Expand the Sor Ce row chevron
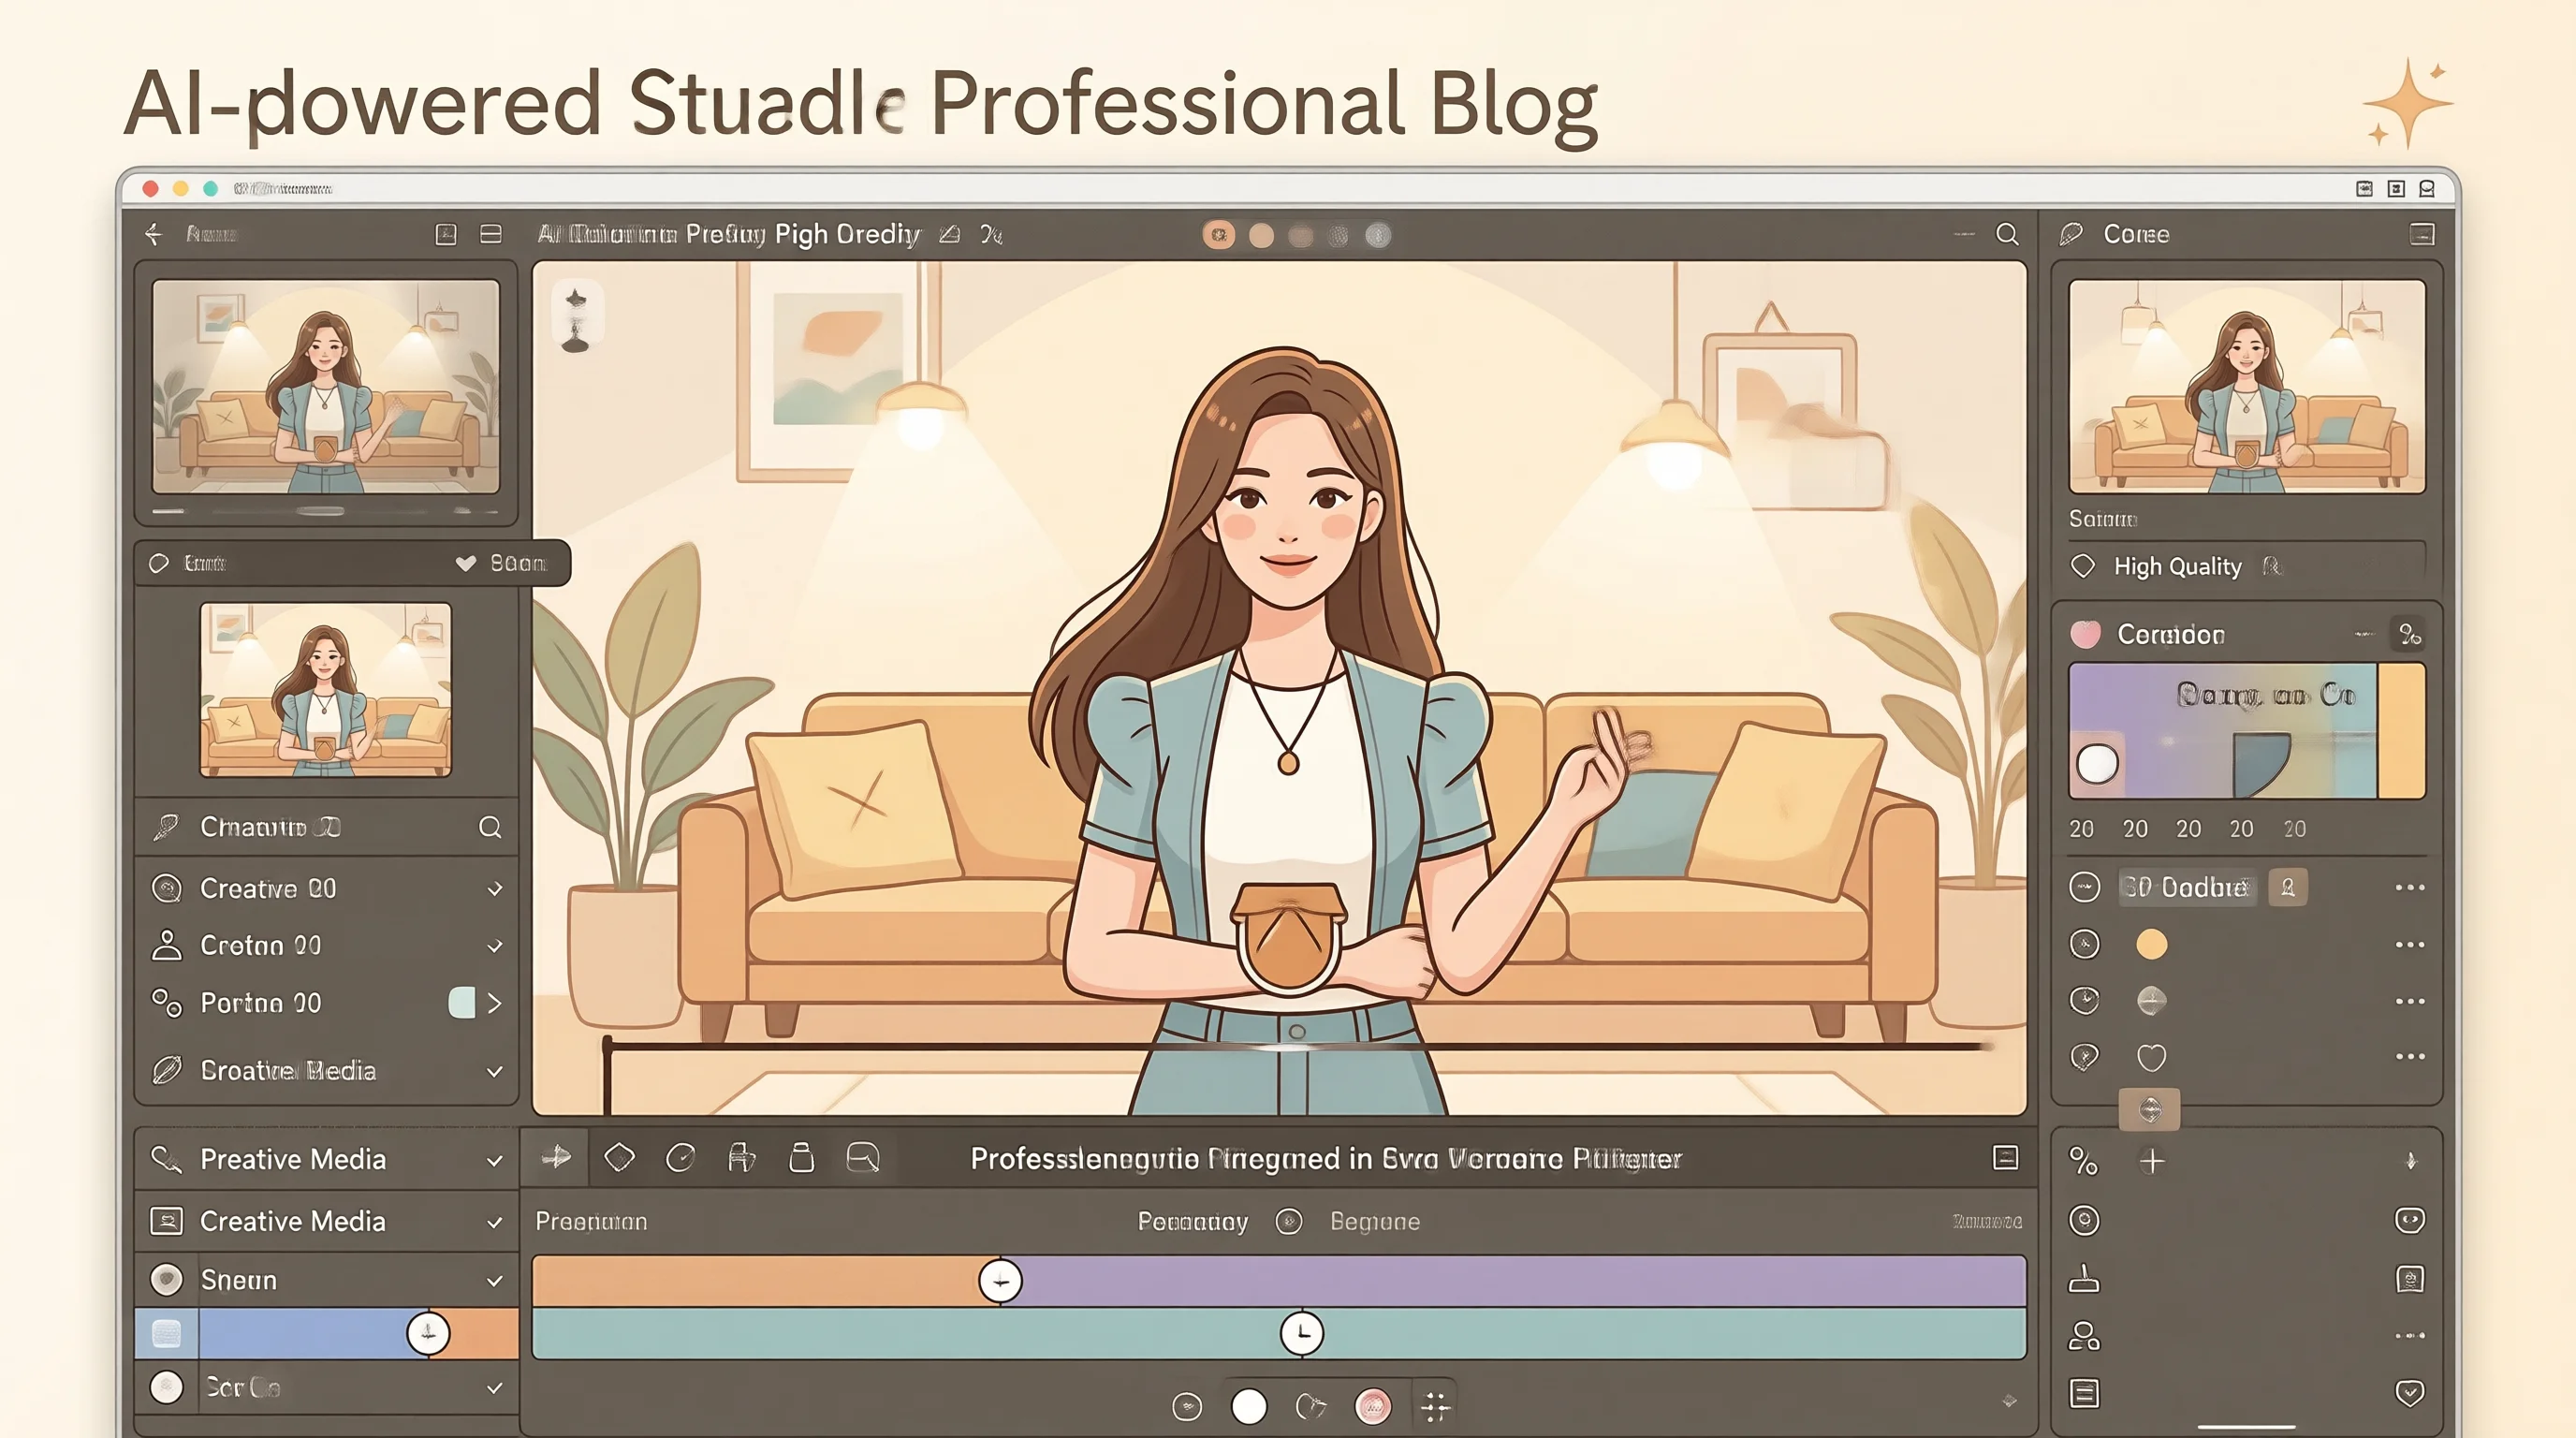The height and width of the screenshot is (1438, 2576). click(x=495, y=1388)
